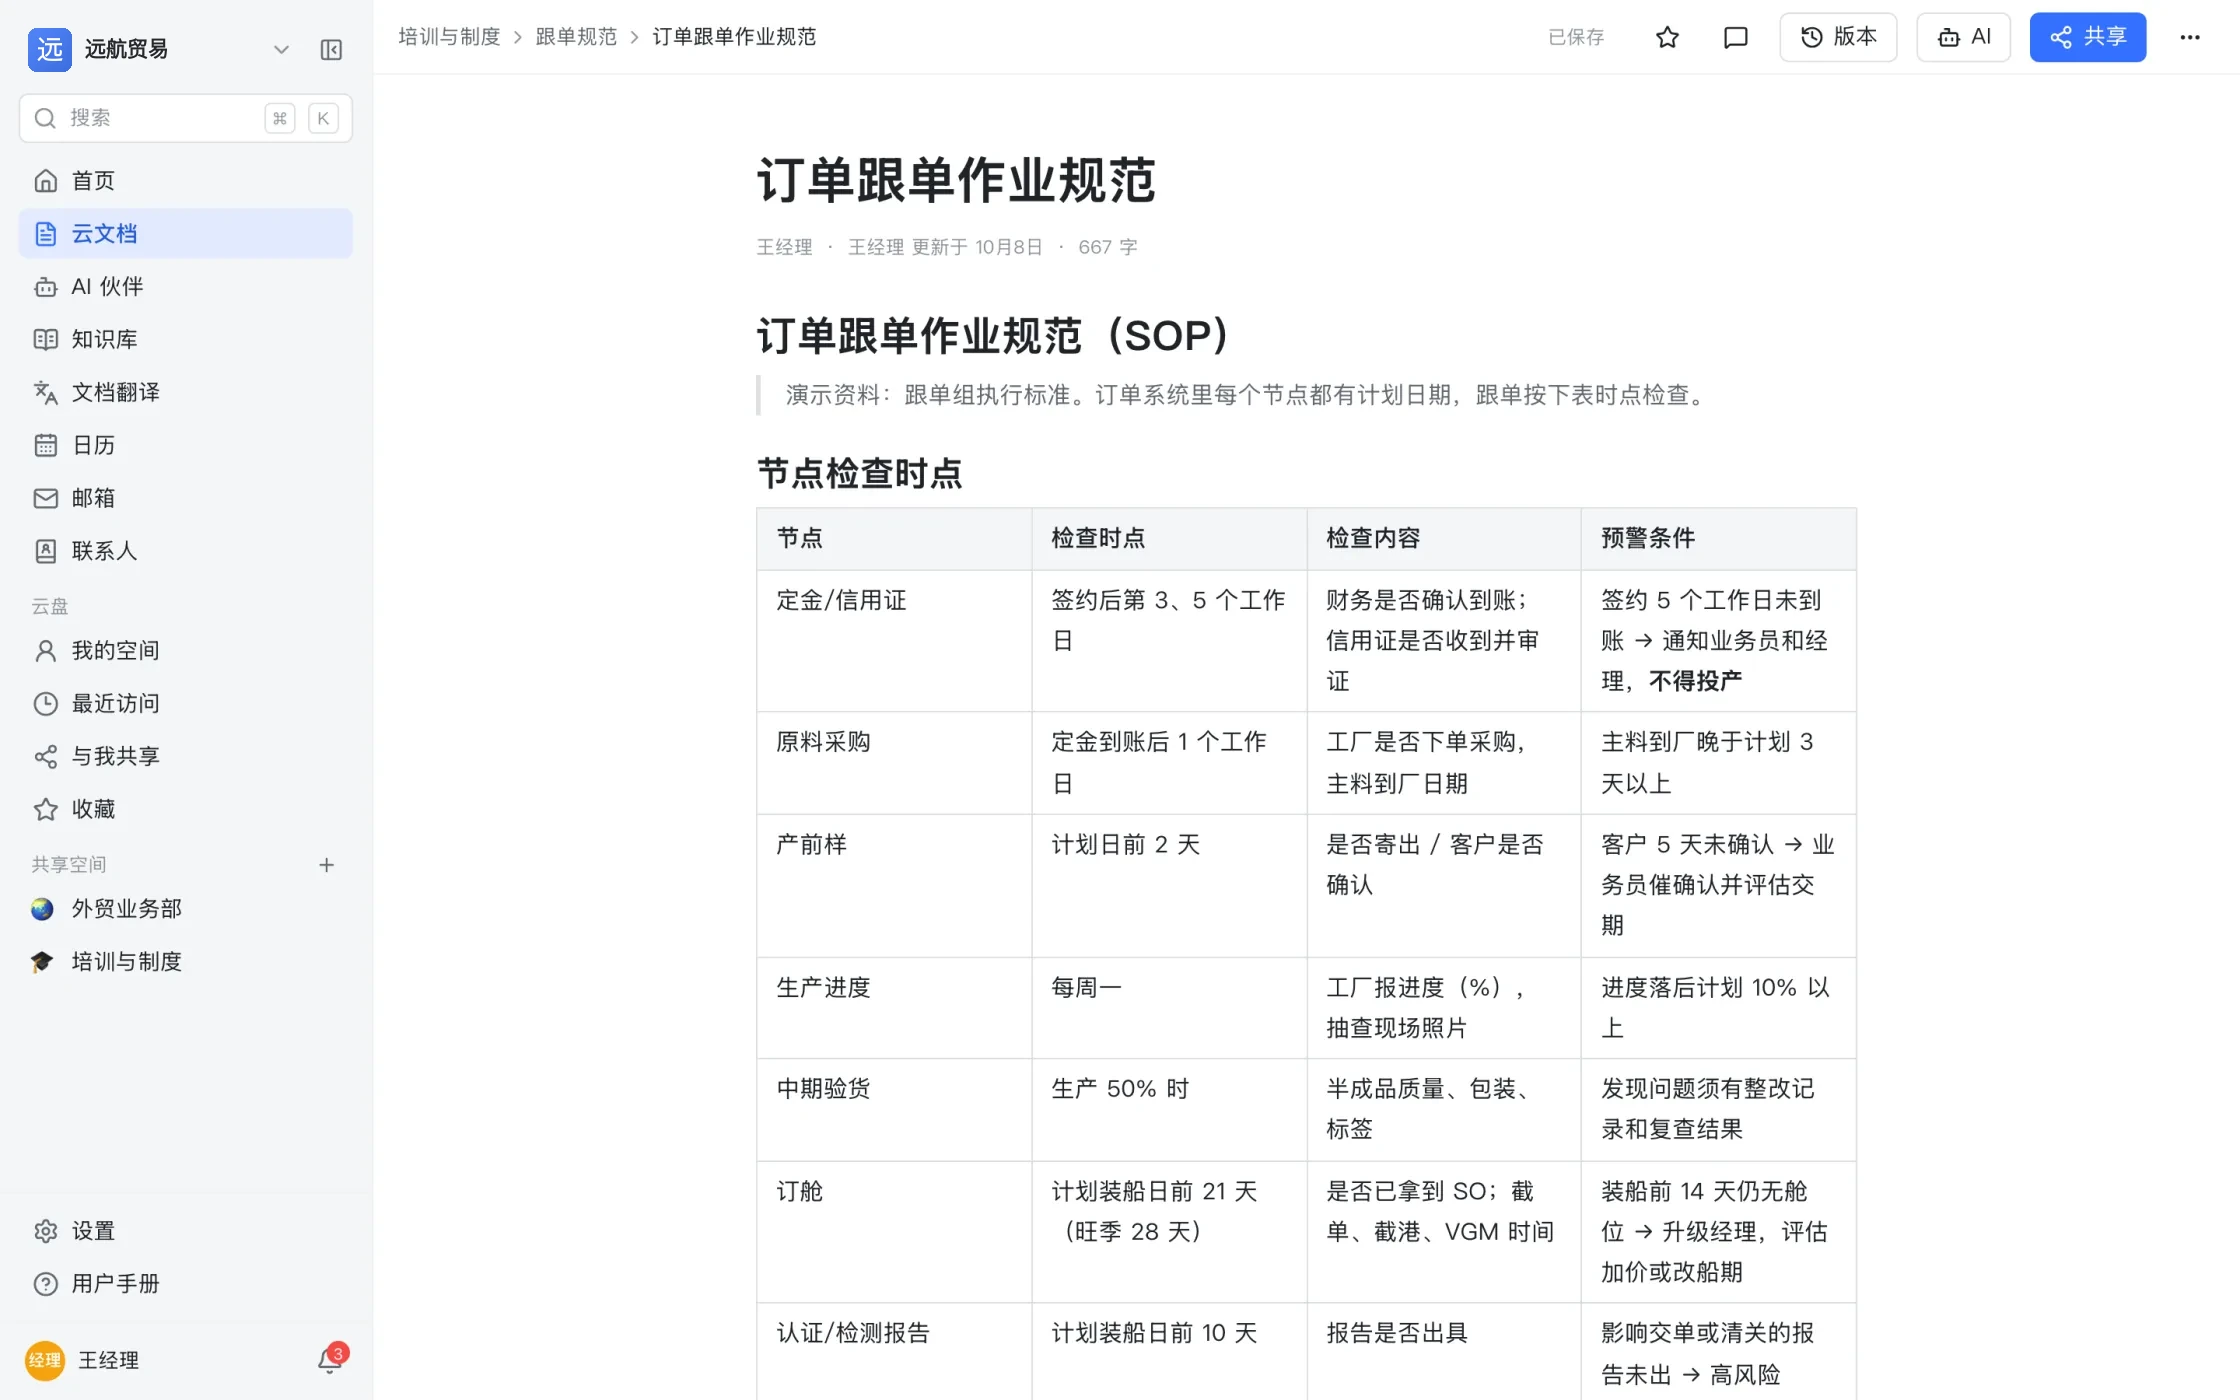Navigate to 培训与制度 breadcrumb
The height and width of the screenshot is (1400, 2240).
449,37
